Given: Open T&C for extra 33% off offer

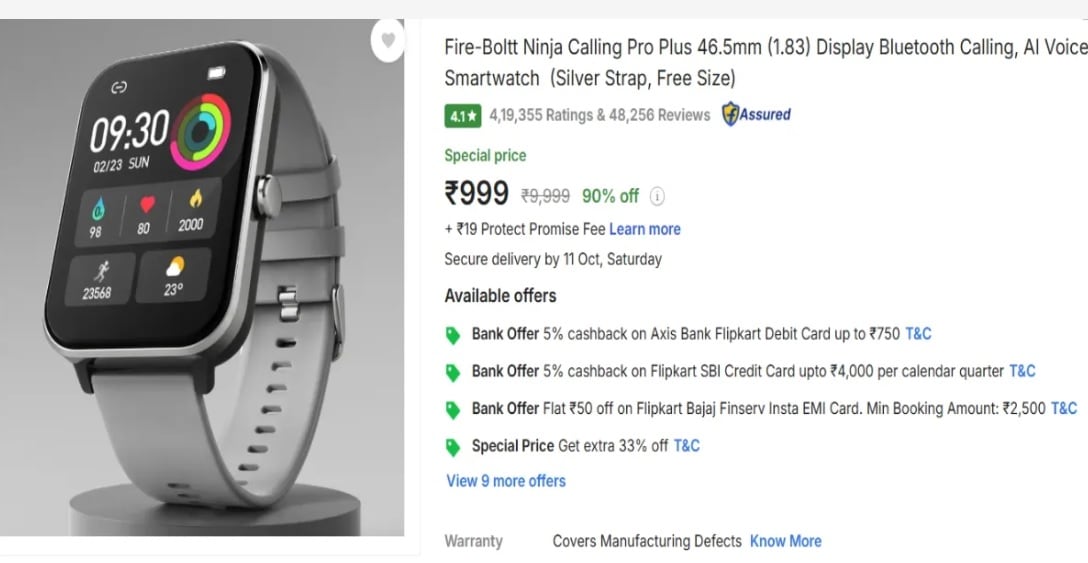Looking at the screenshot, I should (686, 446).
